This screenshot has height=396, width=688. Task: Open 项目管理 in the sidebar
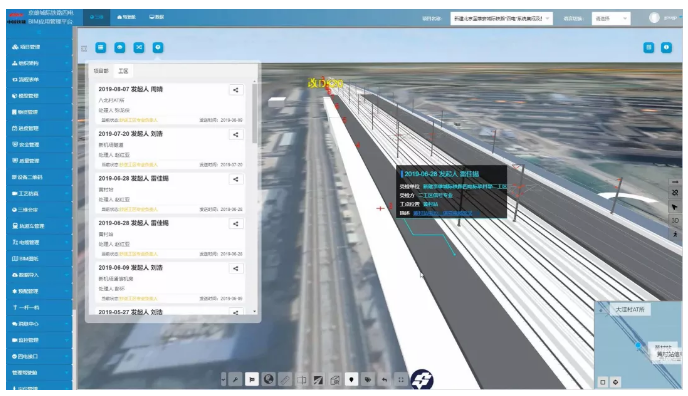point(39,47)
